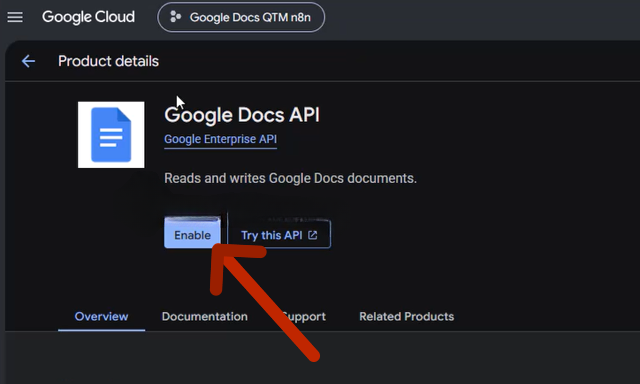Click the Enable button
Image resolution: width=640 pixels, height=384 pixels.
click(x=192, y=234)
